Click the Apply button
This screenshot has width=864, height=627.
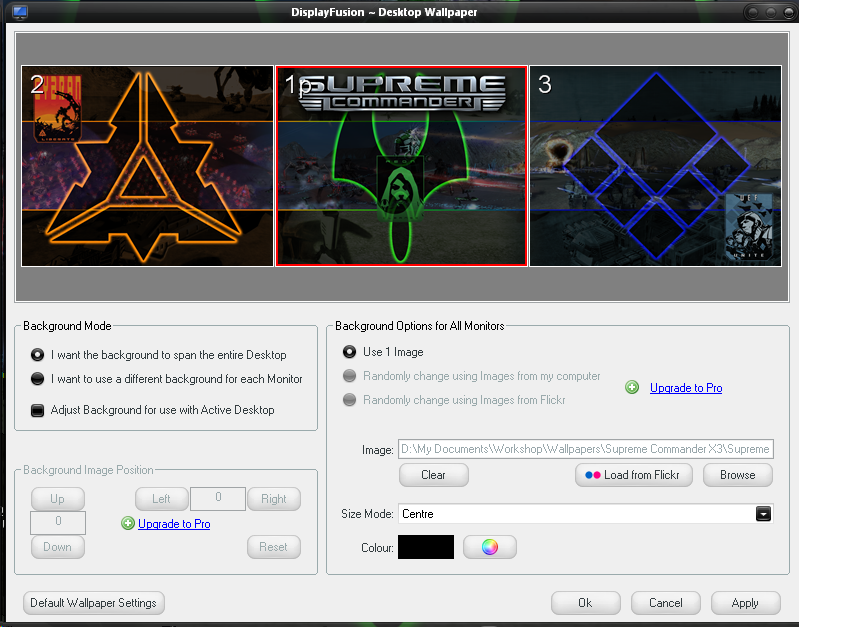coord(745,603)
